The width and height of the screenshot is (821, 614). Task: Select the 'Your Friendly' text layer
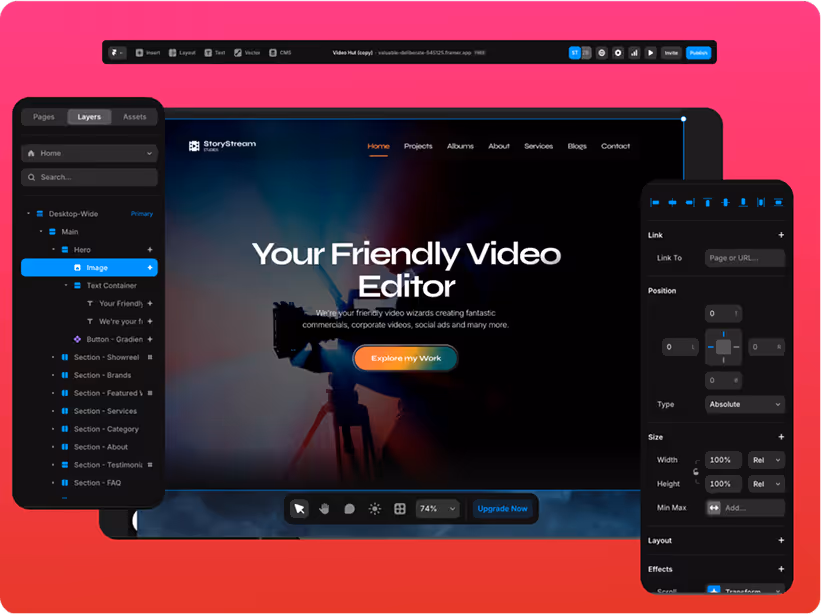[120, 304]
